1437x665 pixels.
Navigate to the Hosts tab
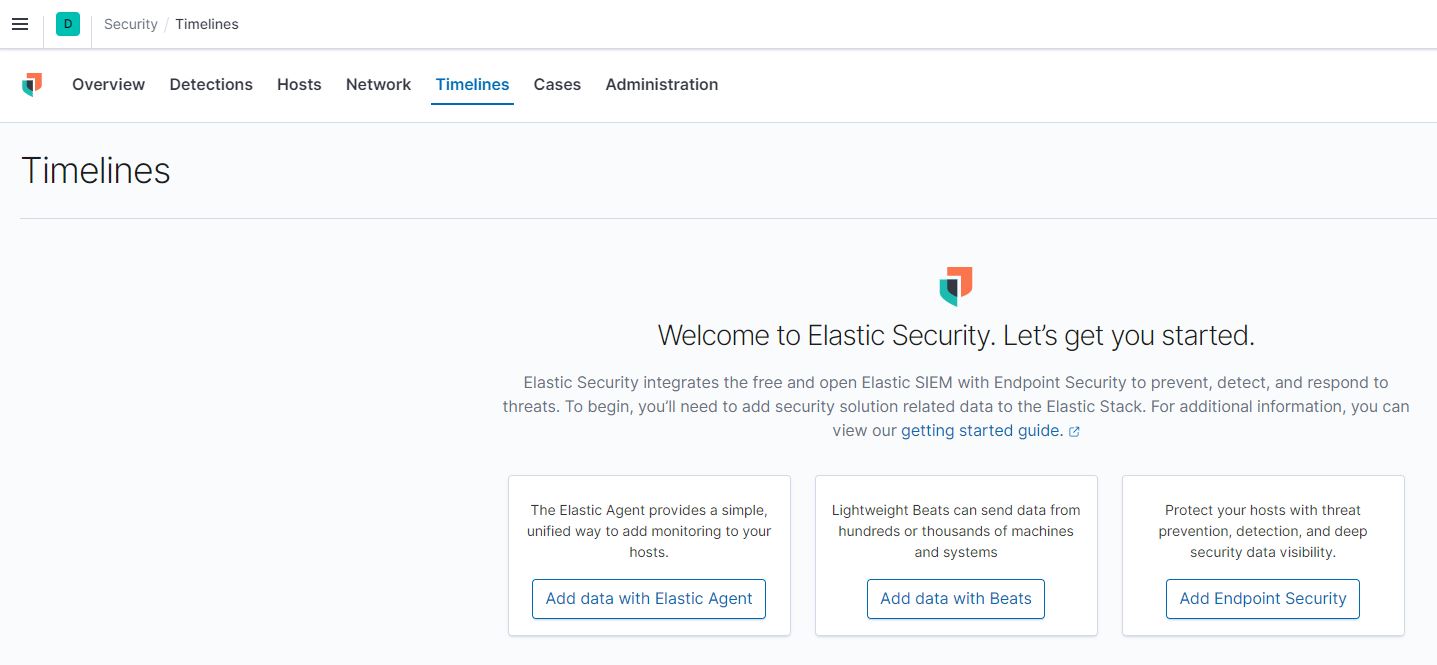(x=298, y=85)
